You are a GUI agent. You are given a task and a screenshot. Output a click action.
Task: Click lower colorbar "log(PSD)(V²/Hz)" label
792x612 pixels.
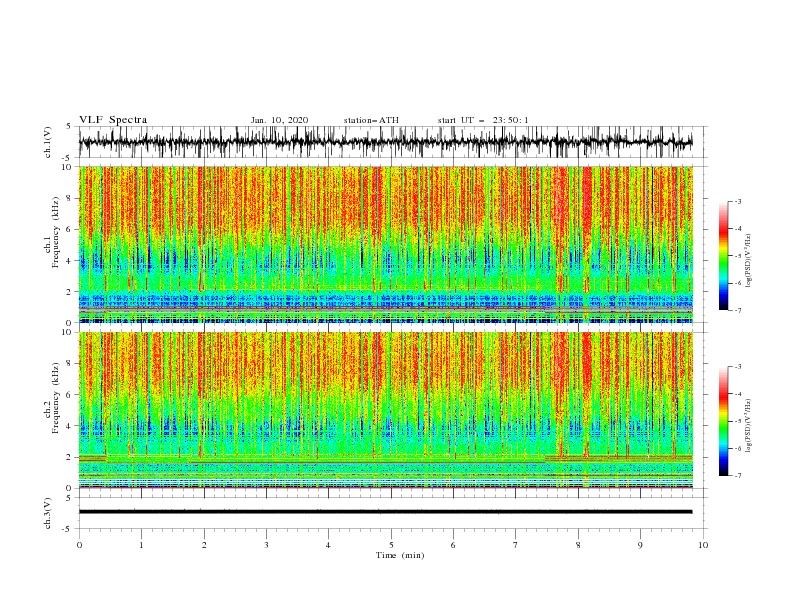pyautogui.click(x=749, y=425)
